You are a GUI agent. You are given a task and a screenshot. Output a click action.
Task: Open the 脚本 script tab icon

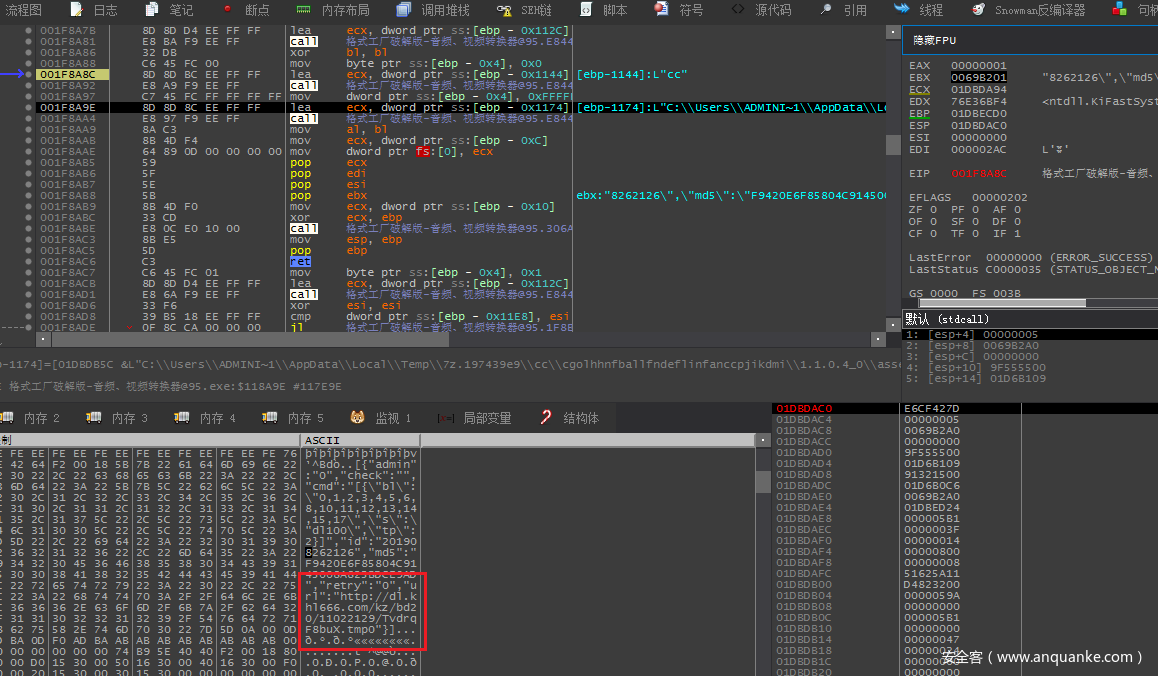pyautogui.click(x=586, y=10)
